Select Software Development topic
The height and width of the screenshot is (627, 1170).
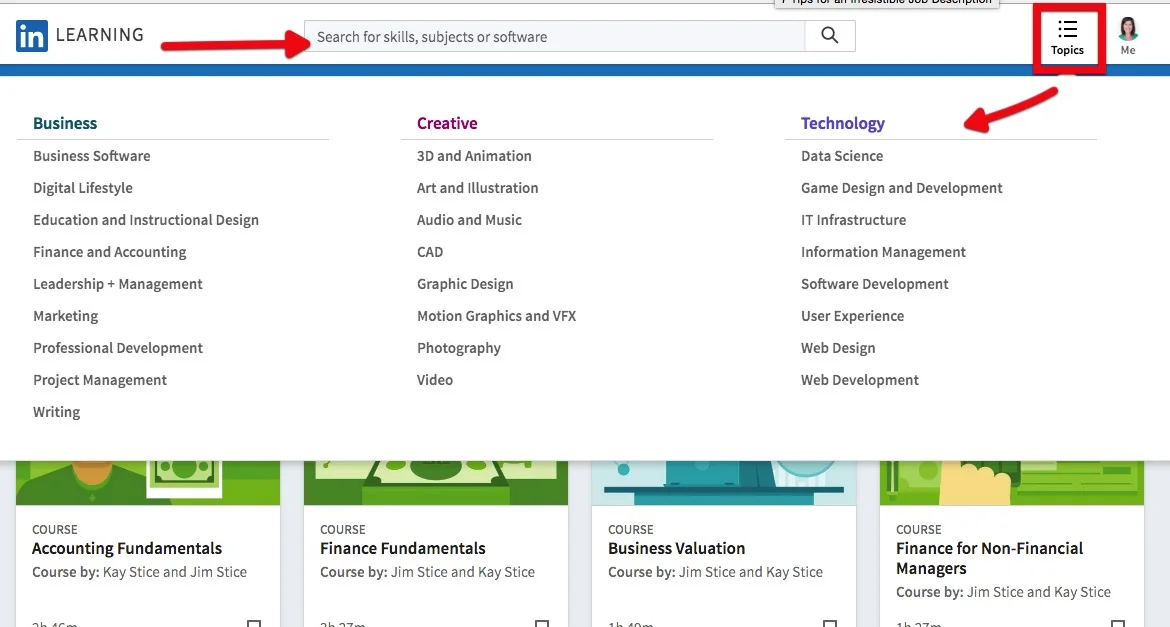coord(875,284)
